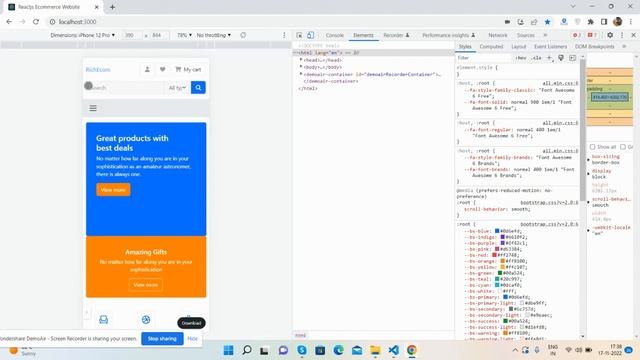Open the All type category dropdown
Image resolution: width=640 pixels, height=360 pixels.
(177, 87)
